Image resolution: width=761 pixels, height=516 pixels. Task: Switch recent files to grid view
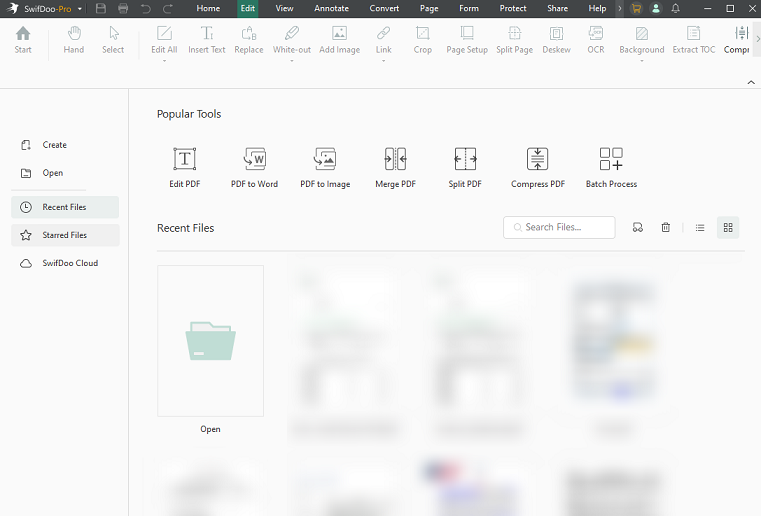(x=728, y=227)
